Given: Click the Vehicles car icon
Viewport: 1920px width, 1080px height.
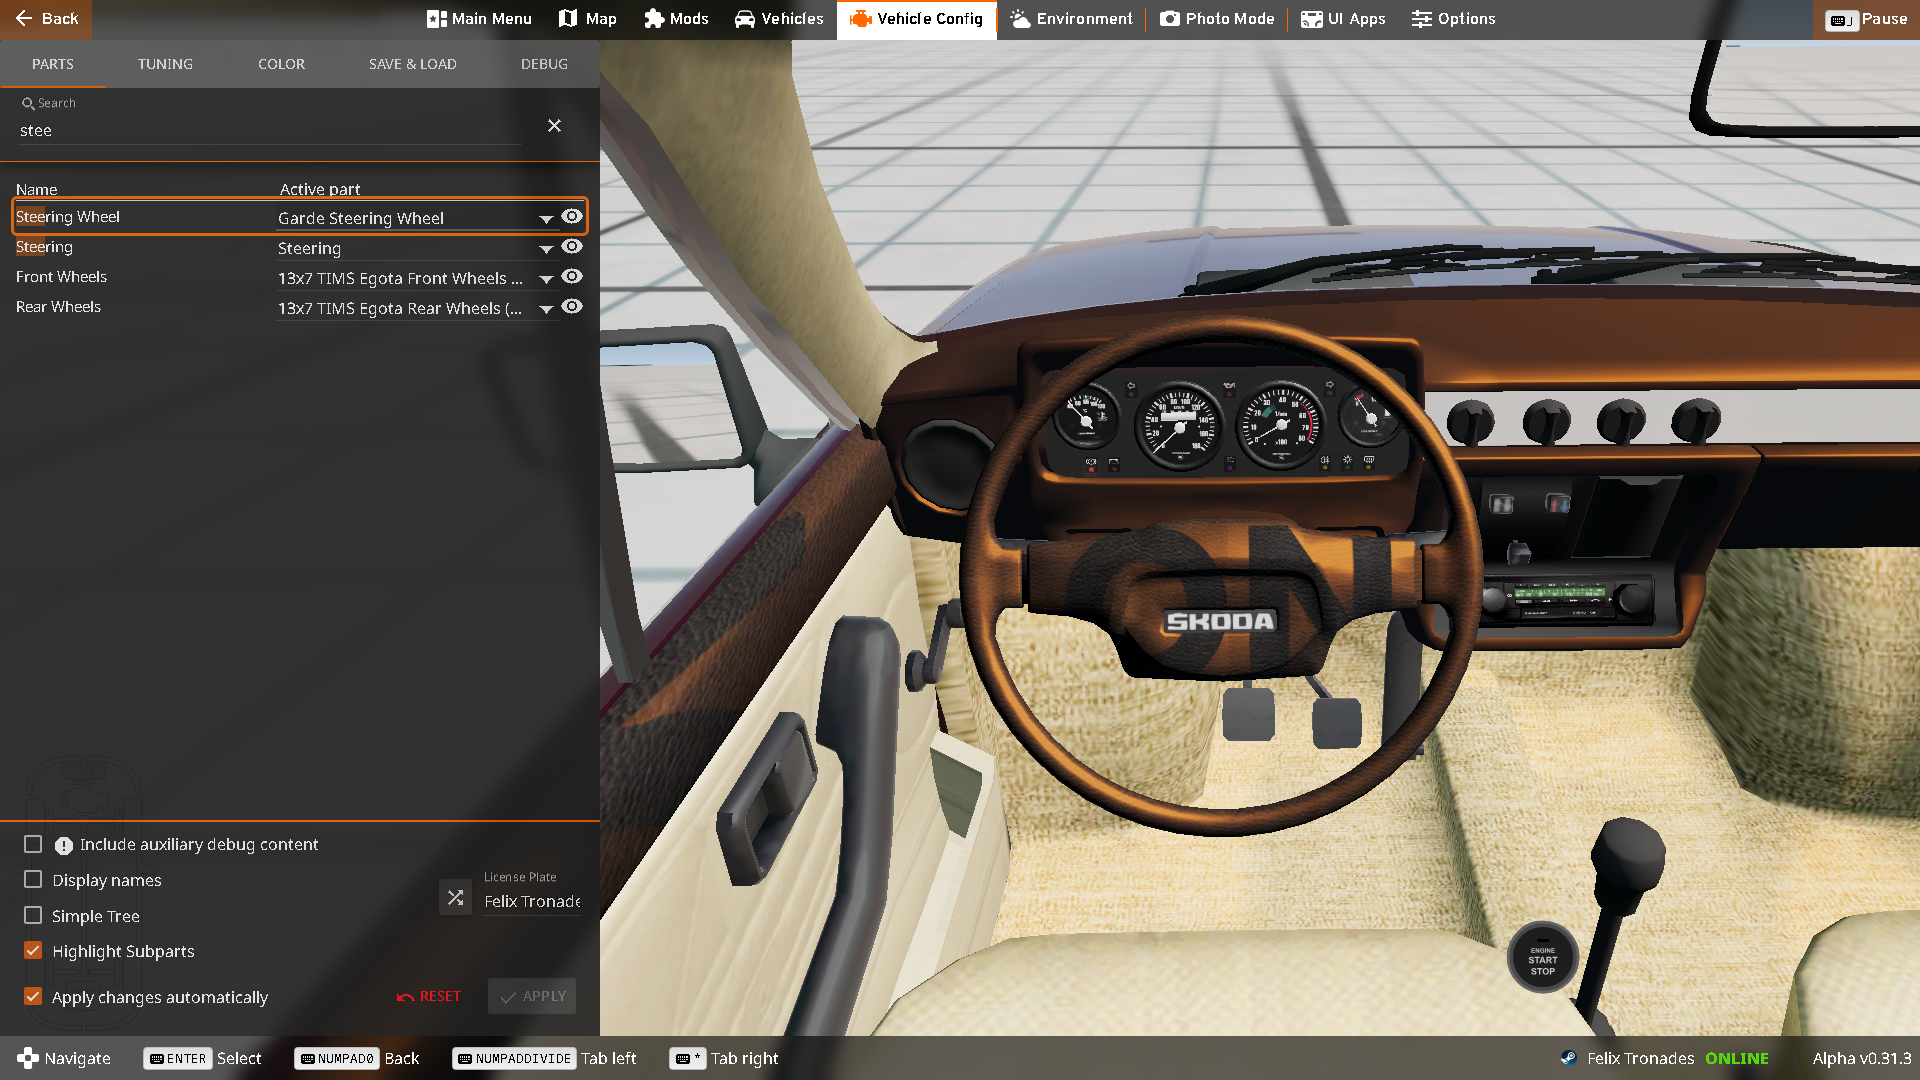Looking at the screenshot, I should (745, 19).
